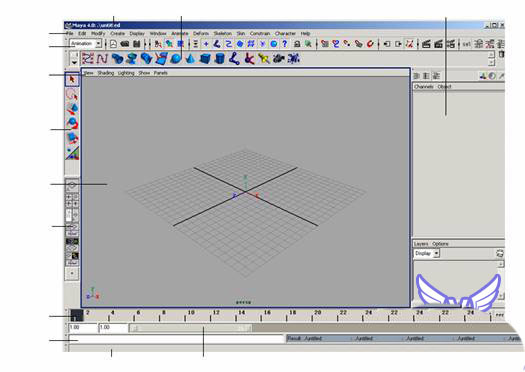This screenshot has width=525, height=372.
Task: Open the viewport Panels menu
Action: tap(161, 73)
